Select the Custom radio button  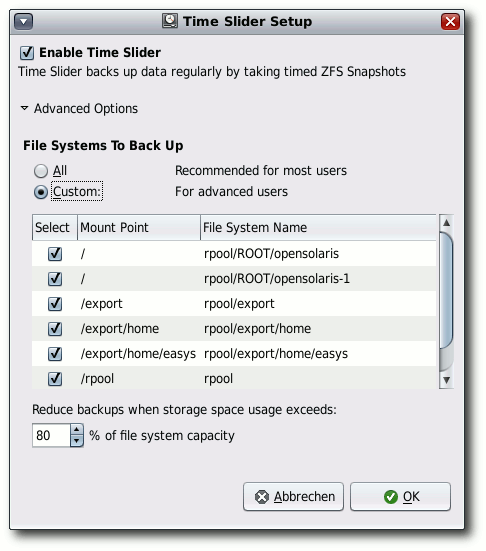tap(41, 192)
